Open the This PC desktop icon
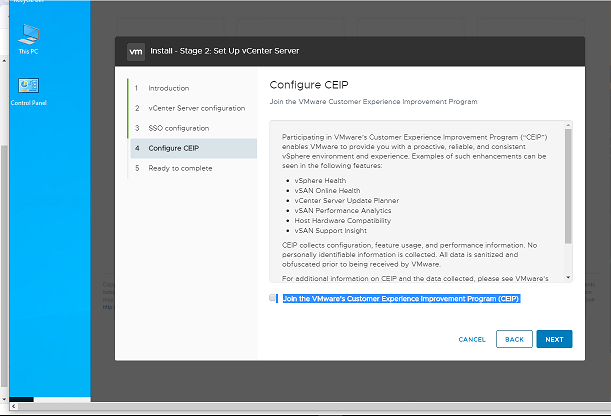This screenshot has height=416, width=611. [x=28, y=36]
